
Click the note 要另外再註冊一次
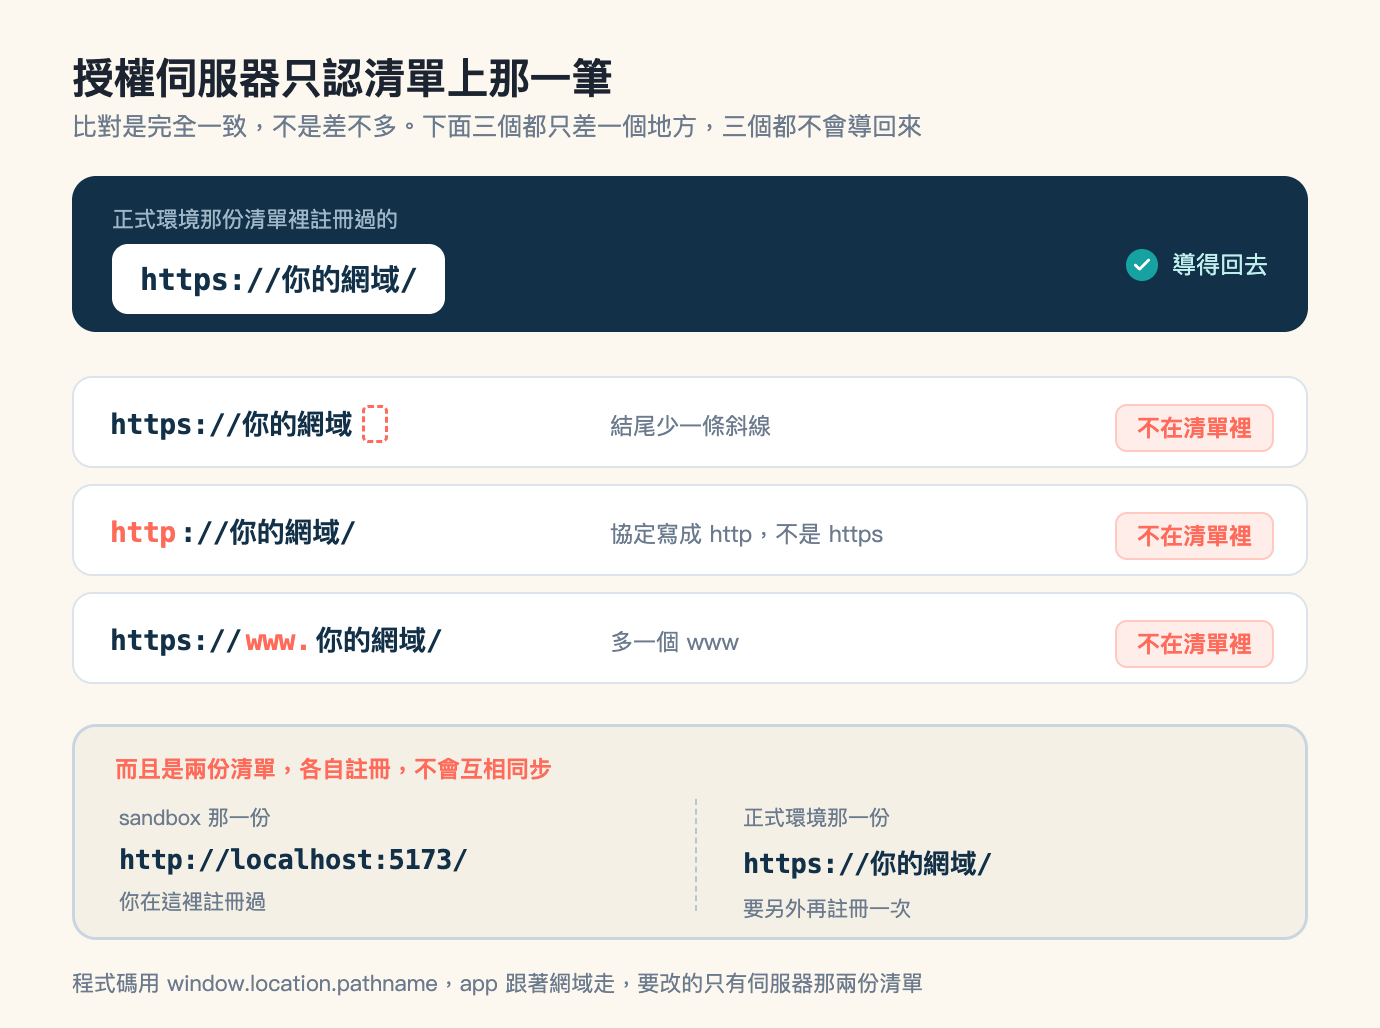(x=827, y=909)
